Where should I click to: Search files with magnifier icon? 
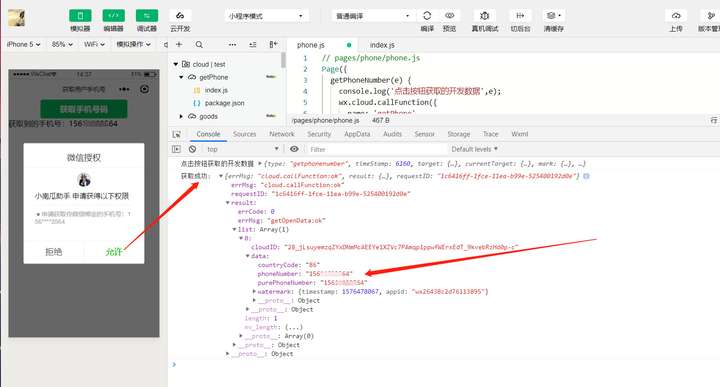click(199, 45)
